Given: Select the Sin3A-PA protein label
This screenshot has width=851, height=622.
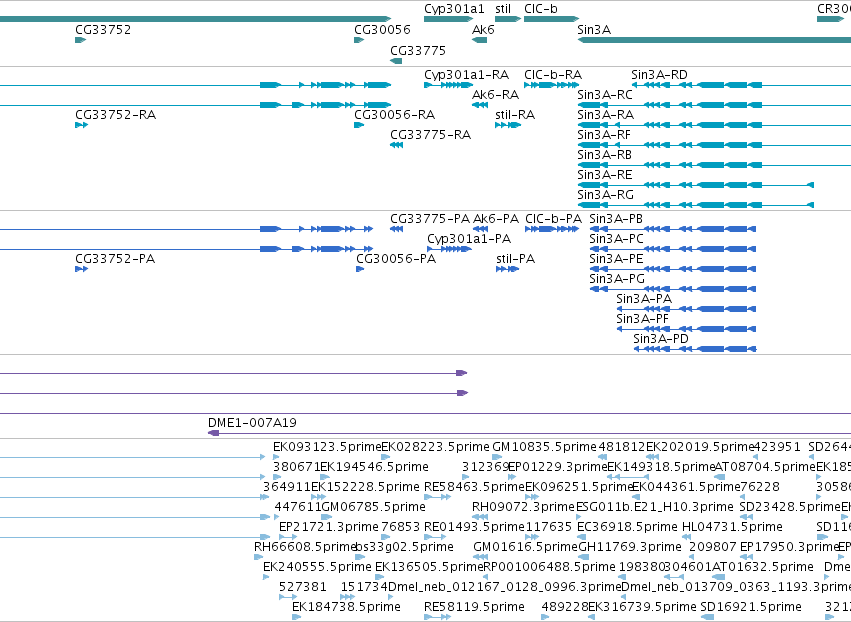Looking at the screenshot, I should [644, 299].
